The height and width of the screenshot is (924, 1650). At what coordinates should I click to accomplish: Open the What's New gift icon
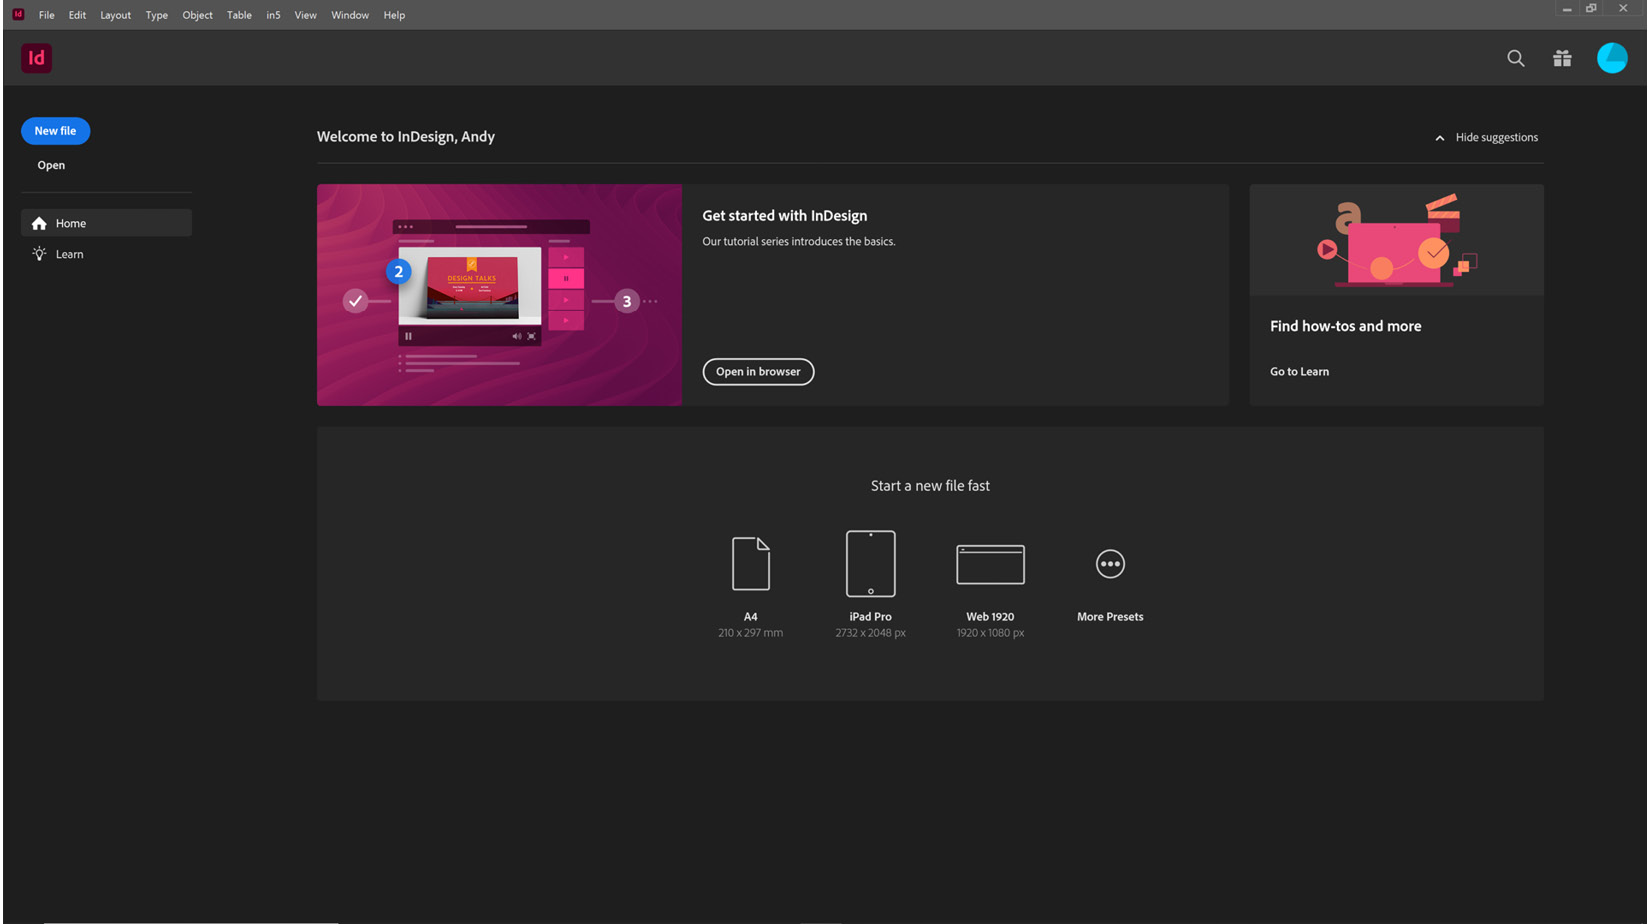[x=1562, y=59]
